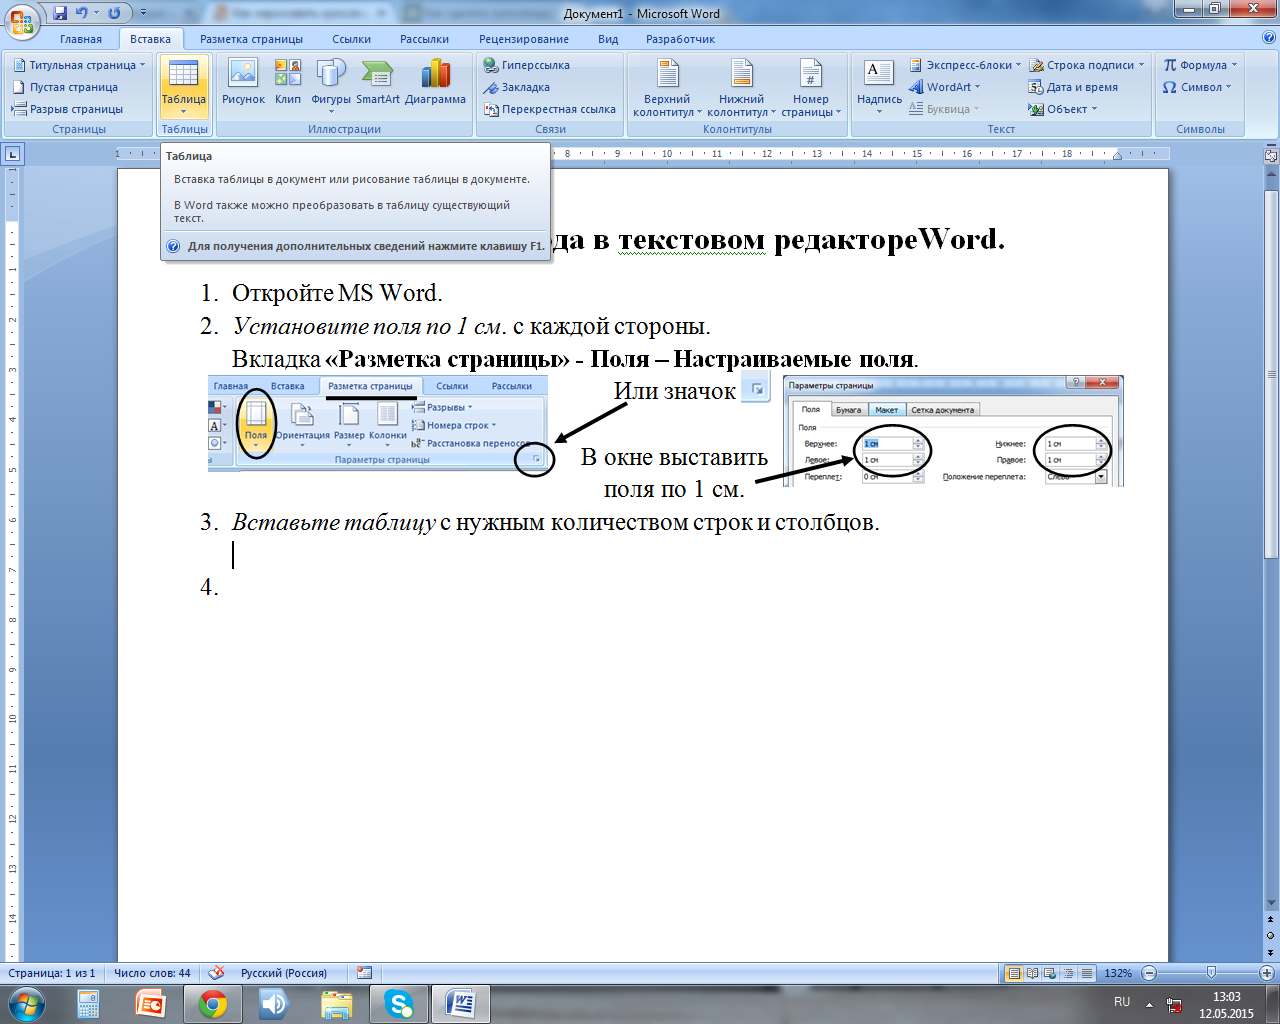Viewport: 1280px width, 1024px height.
Task: Open Word Help question mark icon
Action: pos(1269,39)
